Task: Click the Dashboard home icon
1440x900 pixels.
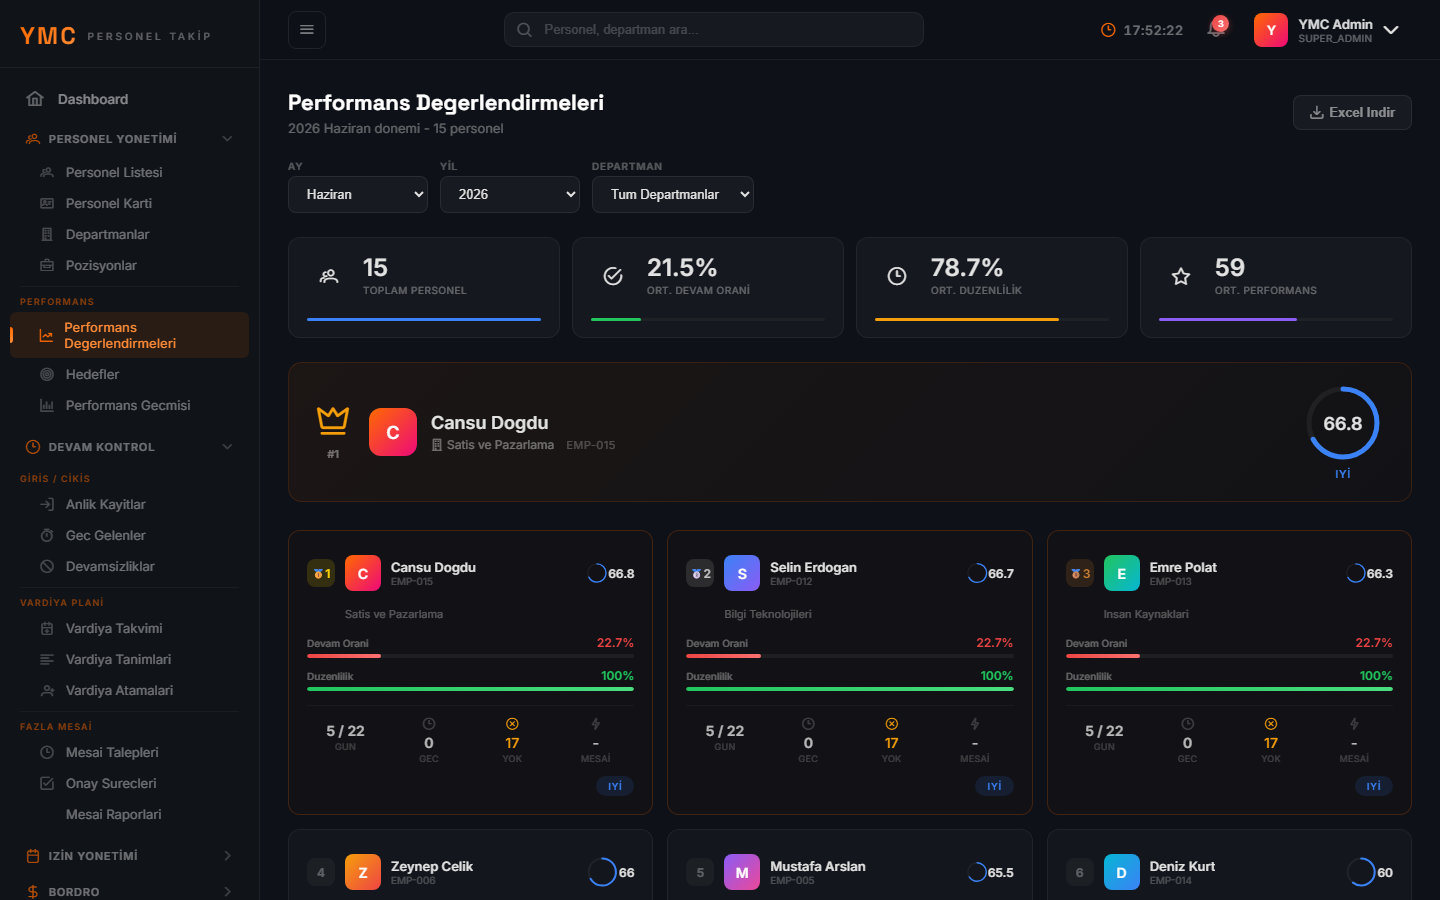Action: (x=35, y=99)
